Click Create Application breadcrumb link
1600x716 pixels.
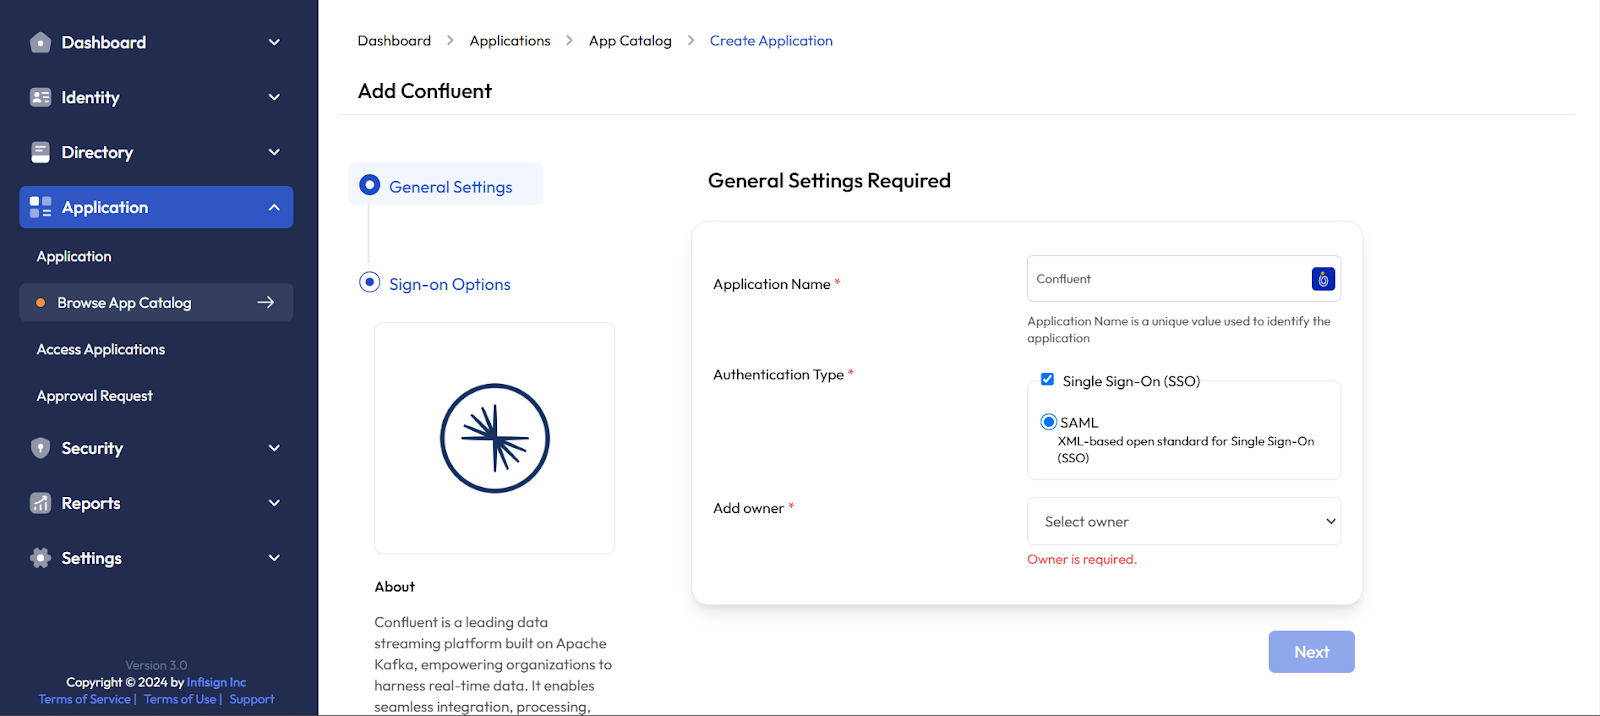click(771, 41)
